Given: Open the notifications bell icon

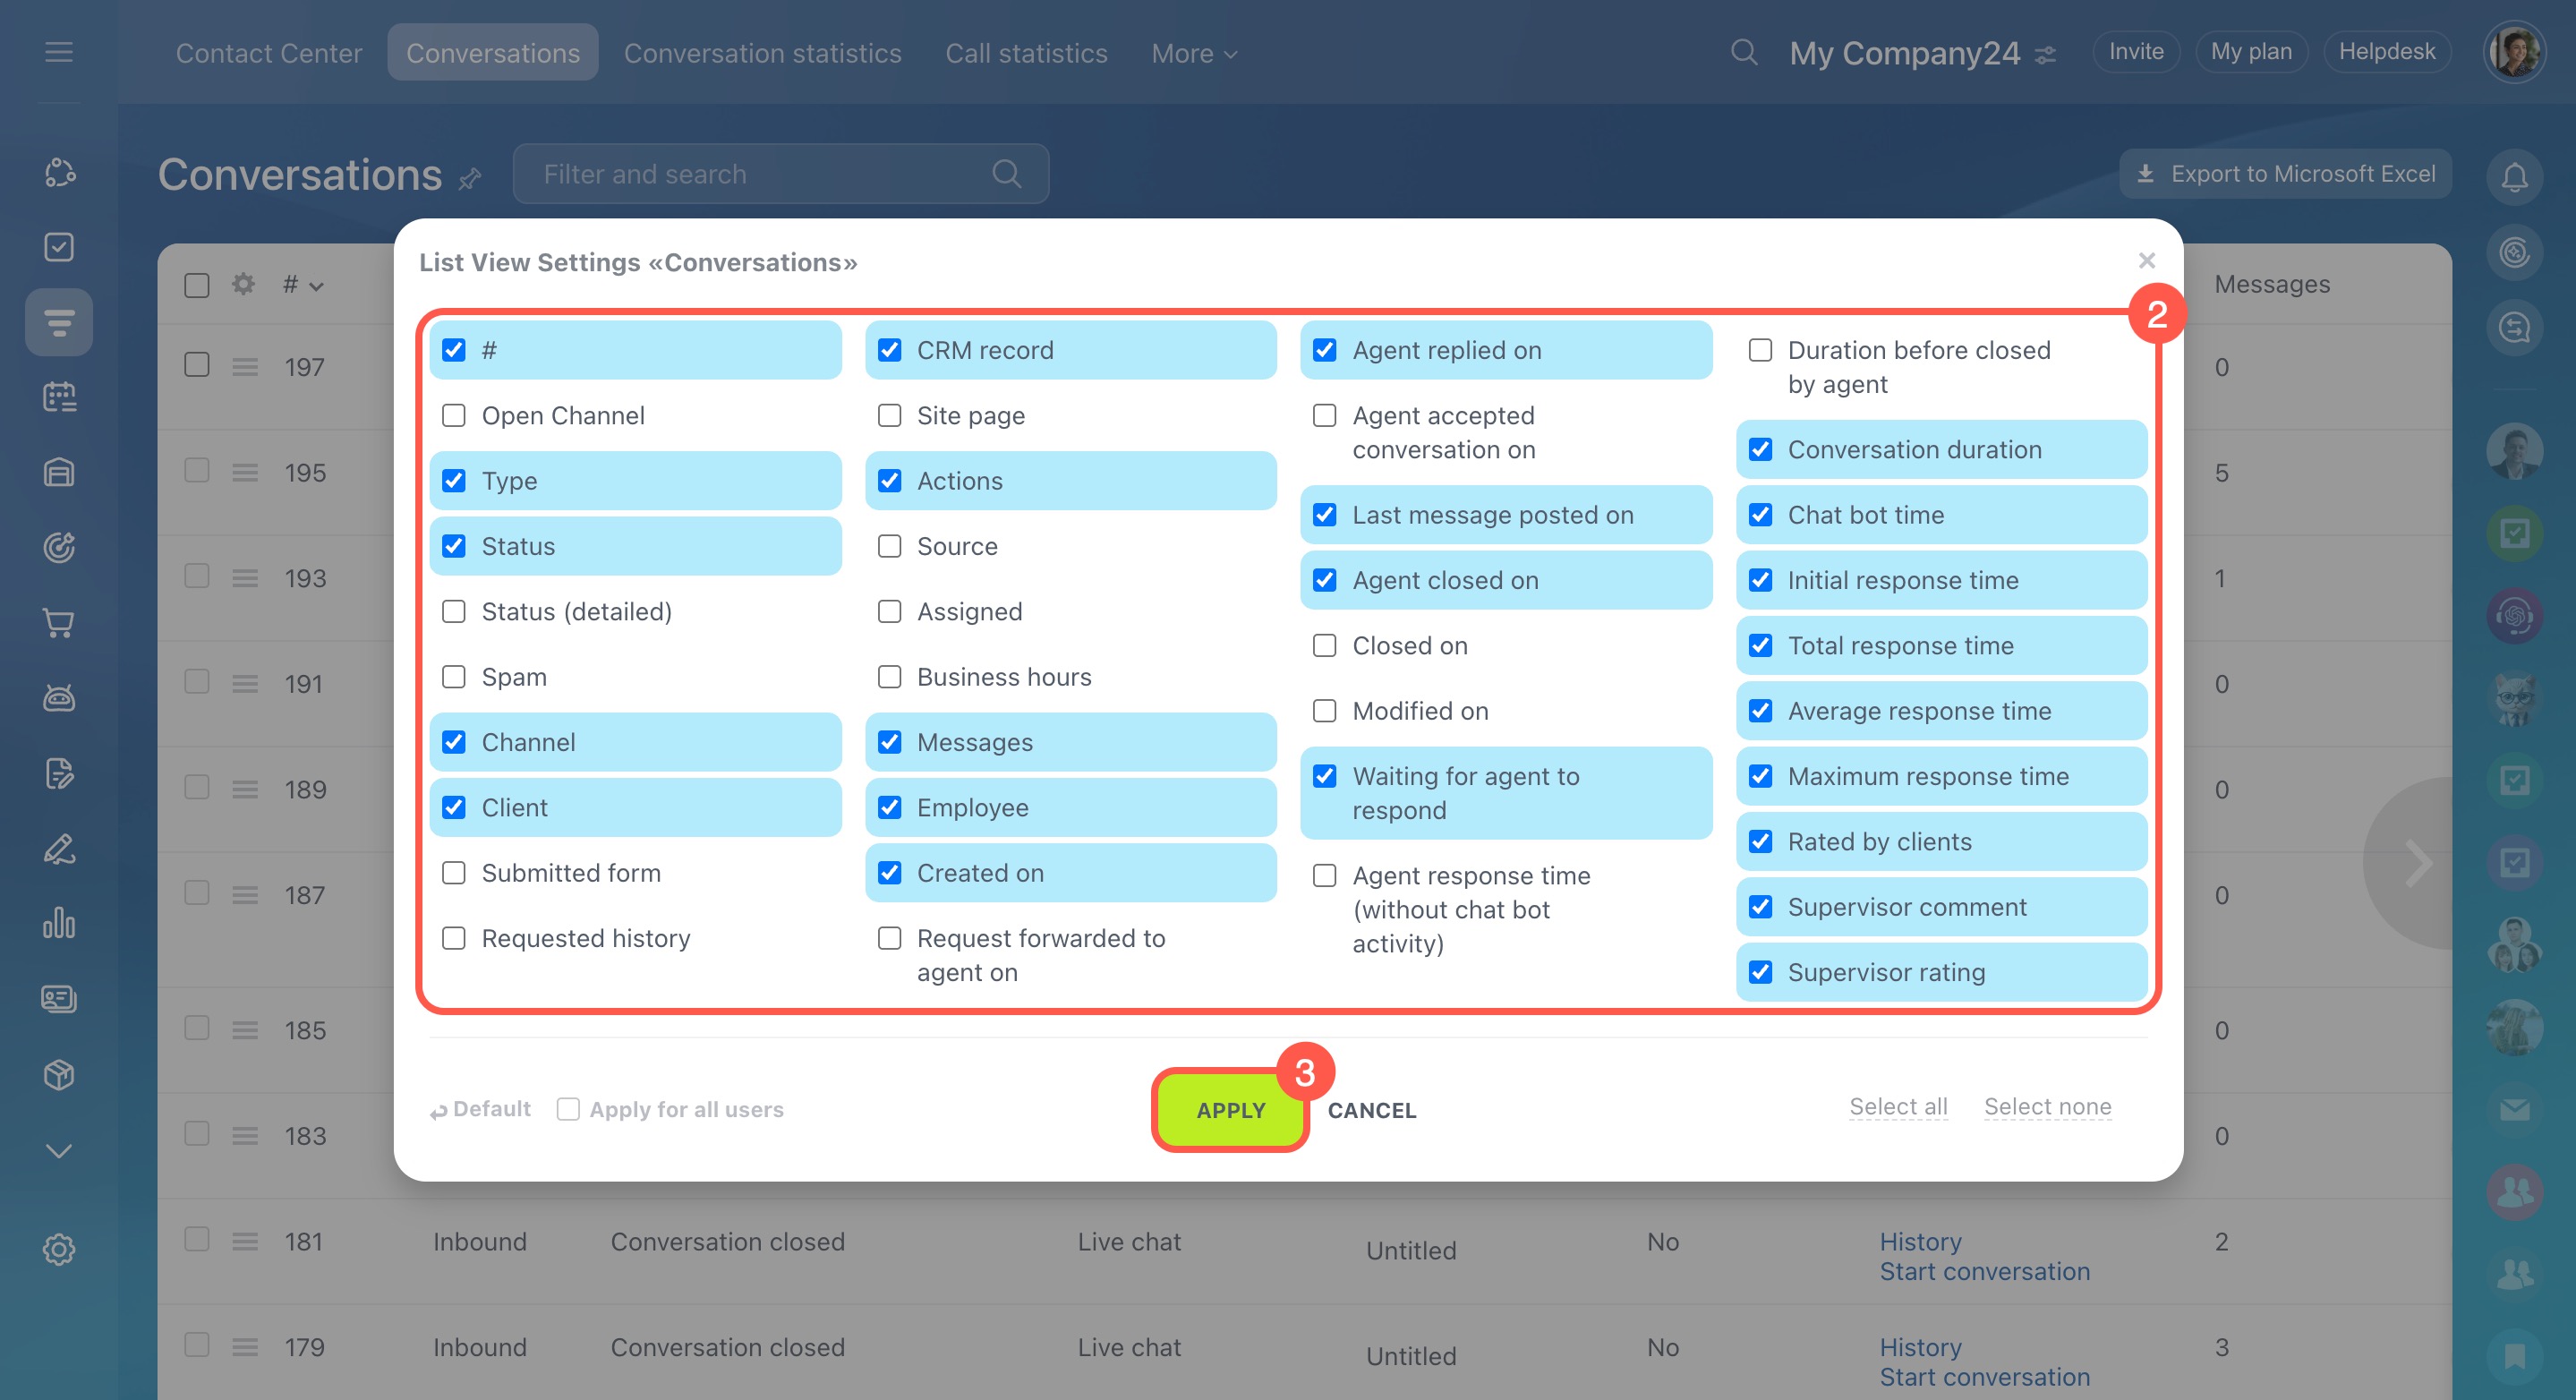Looking at the screenshot, I should tap(2513, 177).
